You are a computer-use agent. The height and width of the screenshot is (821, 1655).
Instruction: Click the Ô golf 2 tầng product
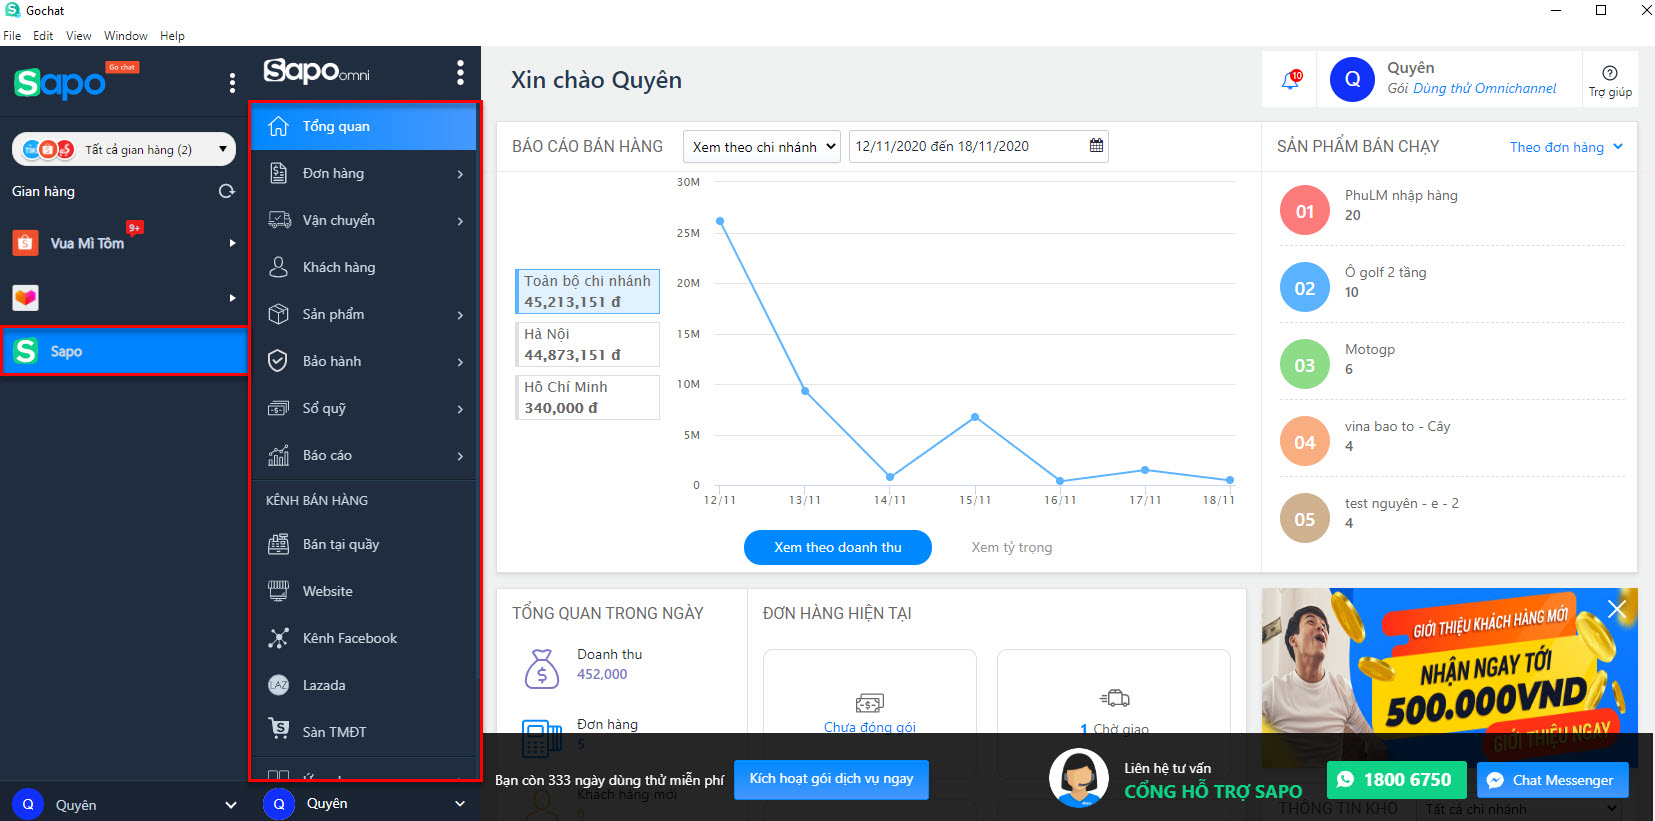[1386, 272]
